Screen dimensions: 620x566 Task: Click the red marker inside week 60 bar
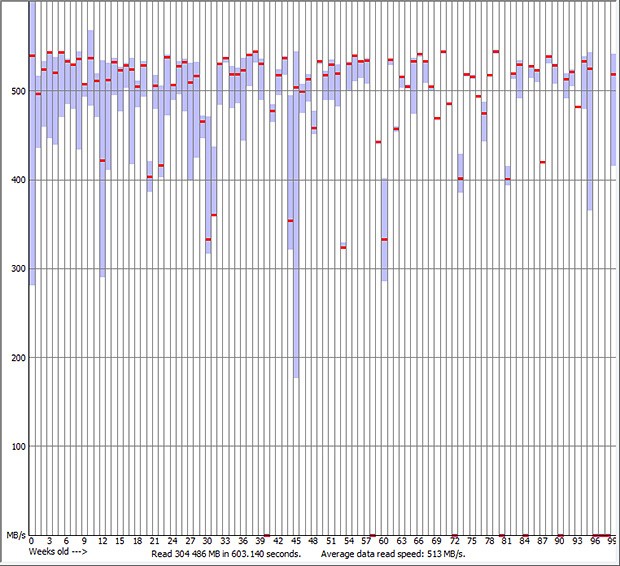[x=384, y=240]
